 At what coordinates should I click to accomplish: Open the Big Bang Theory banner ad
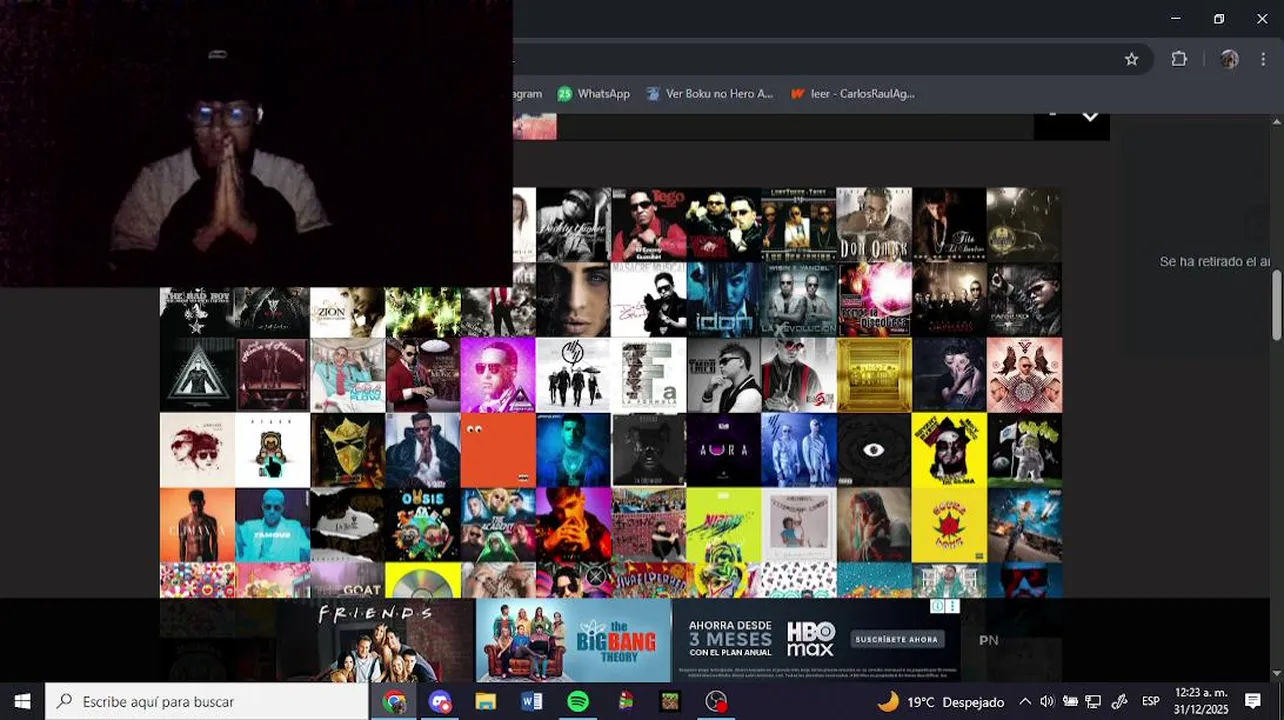573,640
